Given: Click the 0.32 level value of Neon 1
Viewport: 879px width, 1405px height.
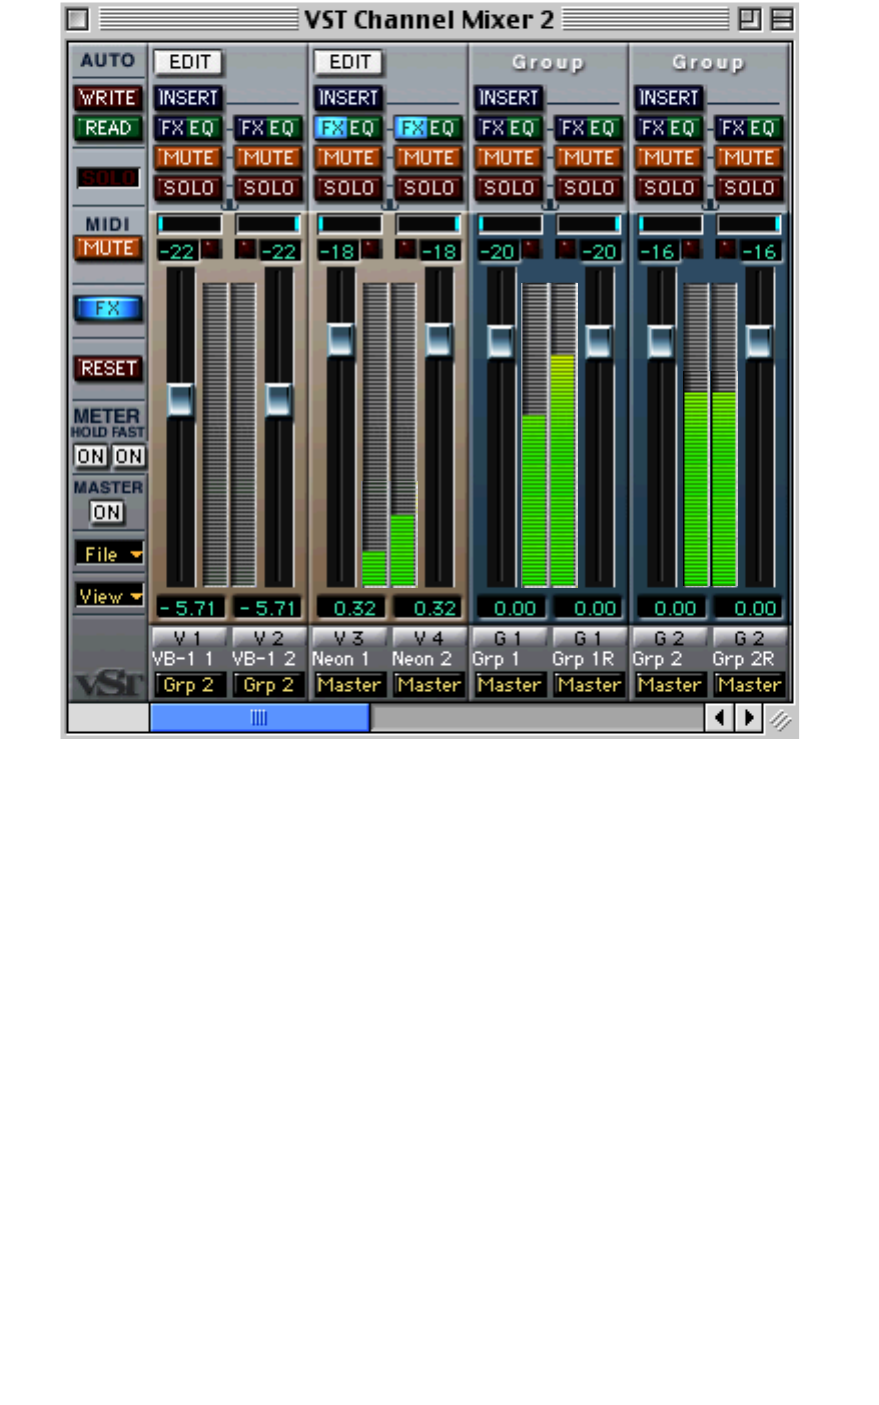Looking at the screenshot, I should (348, 608).
